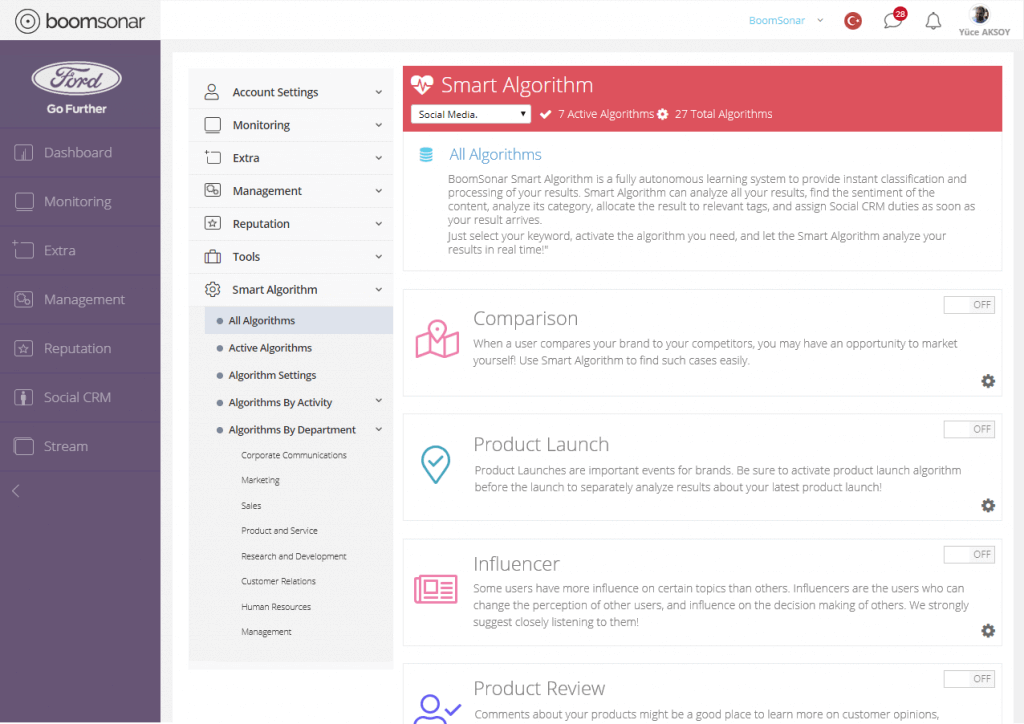Click the heartbeat icon beside Smart Algorithm title
The image size is (1024, 724).
point(422,85)
